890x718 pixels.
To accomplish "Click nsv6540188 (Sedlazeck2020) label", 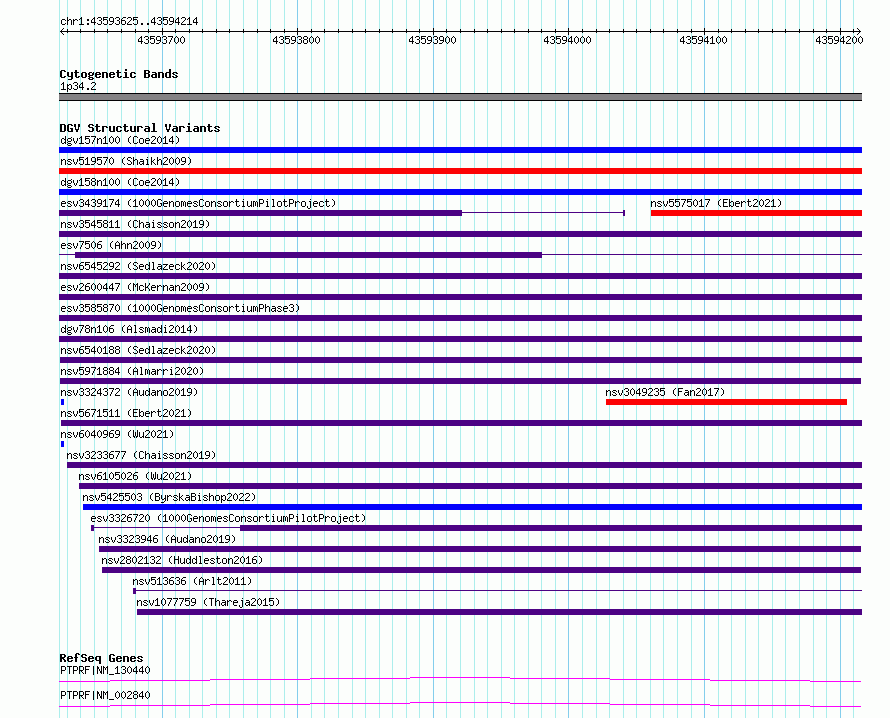I will coord(138,350).
